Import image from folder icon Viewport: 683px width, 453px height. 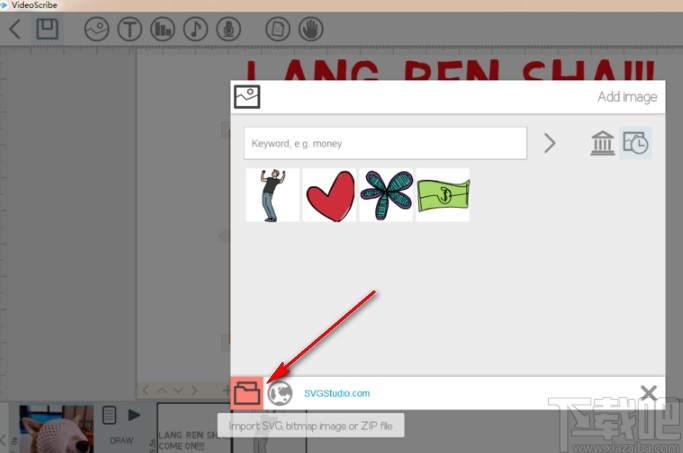click(x=247, y=393)
